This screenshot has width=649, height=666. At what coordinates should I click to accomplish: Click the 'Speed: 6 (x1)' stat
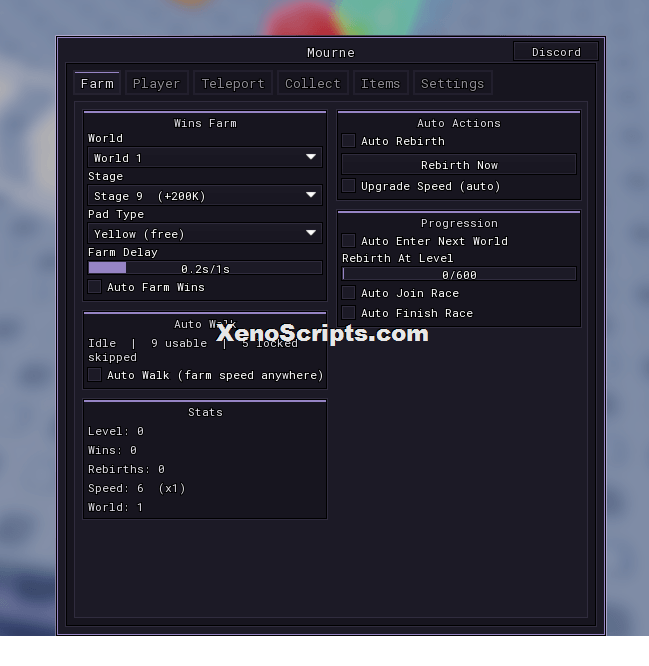(137, 488)
